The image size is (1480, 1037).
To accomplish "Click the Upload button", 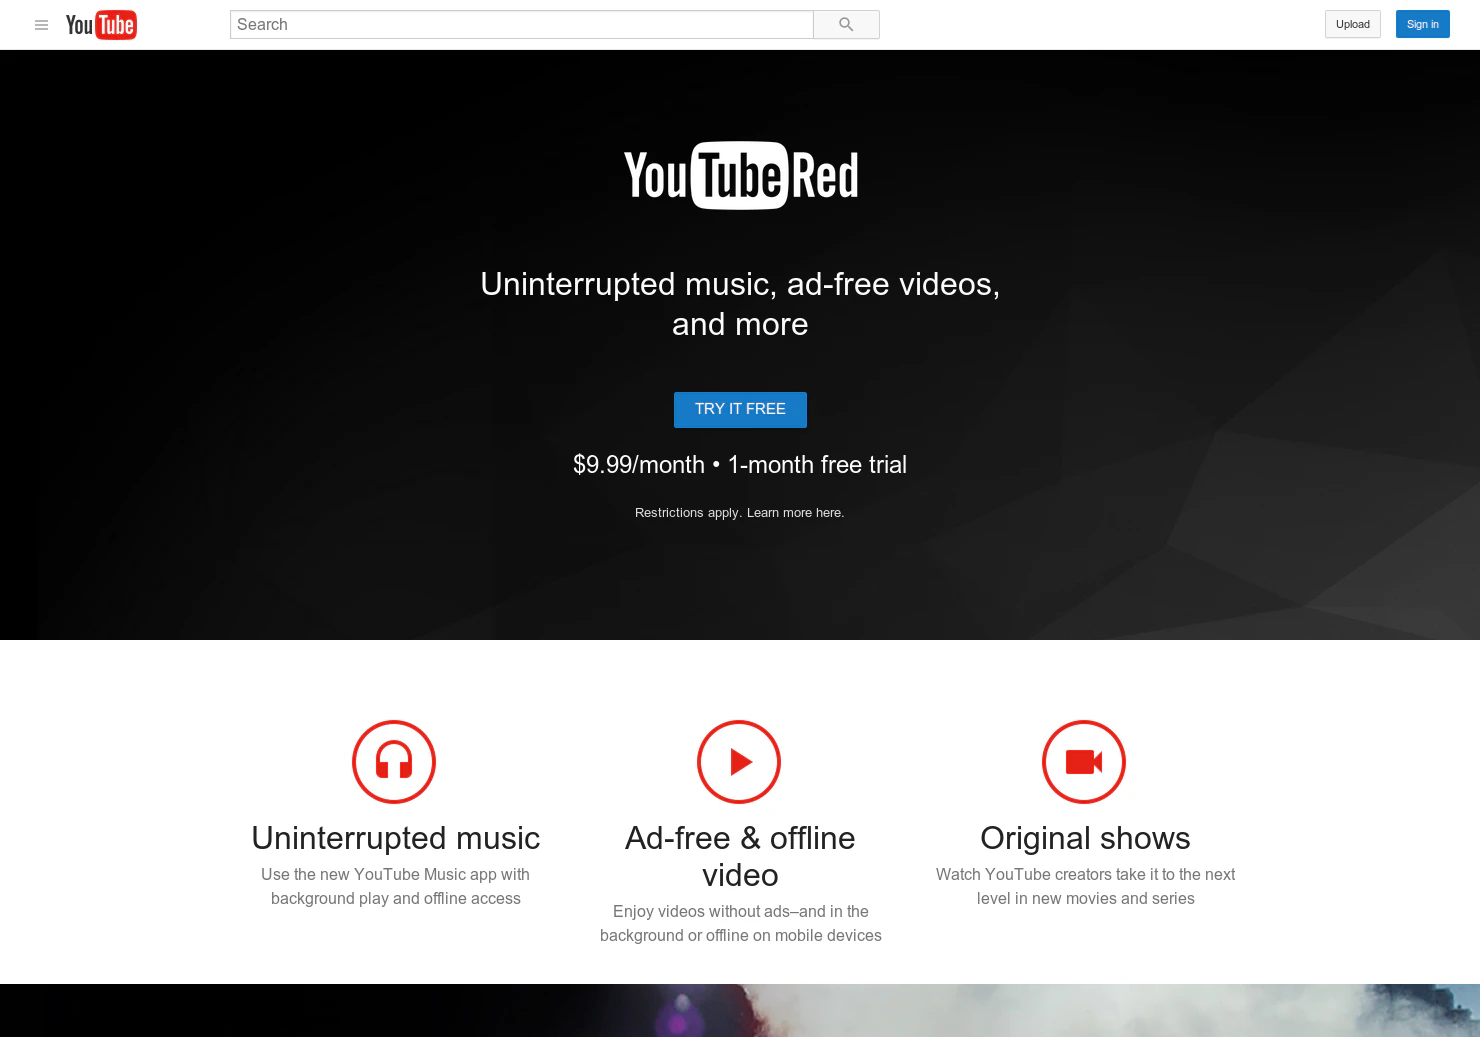I will [1353, 24].
